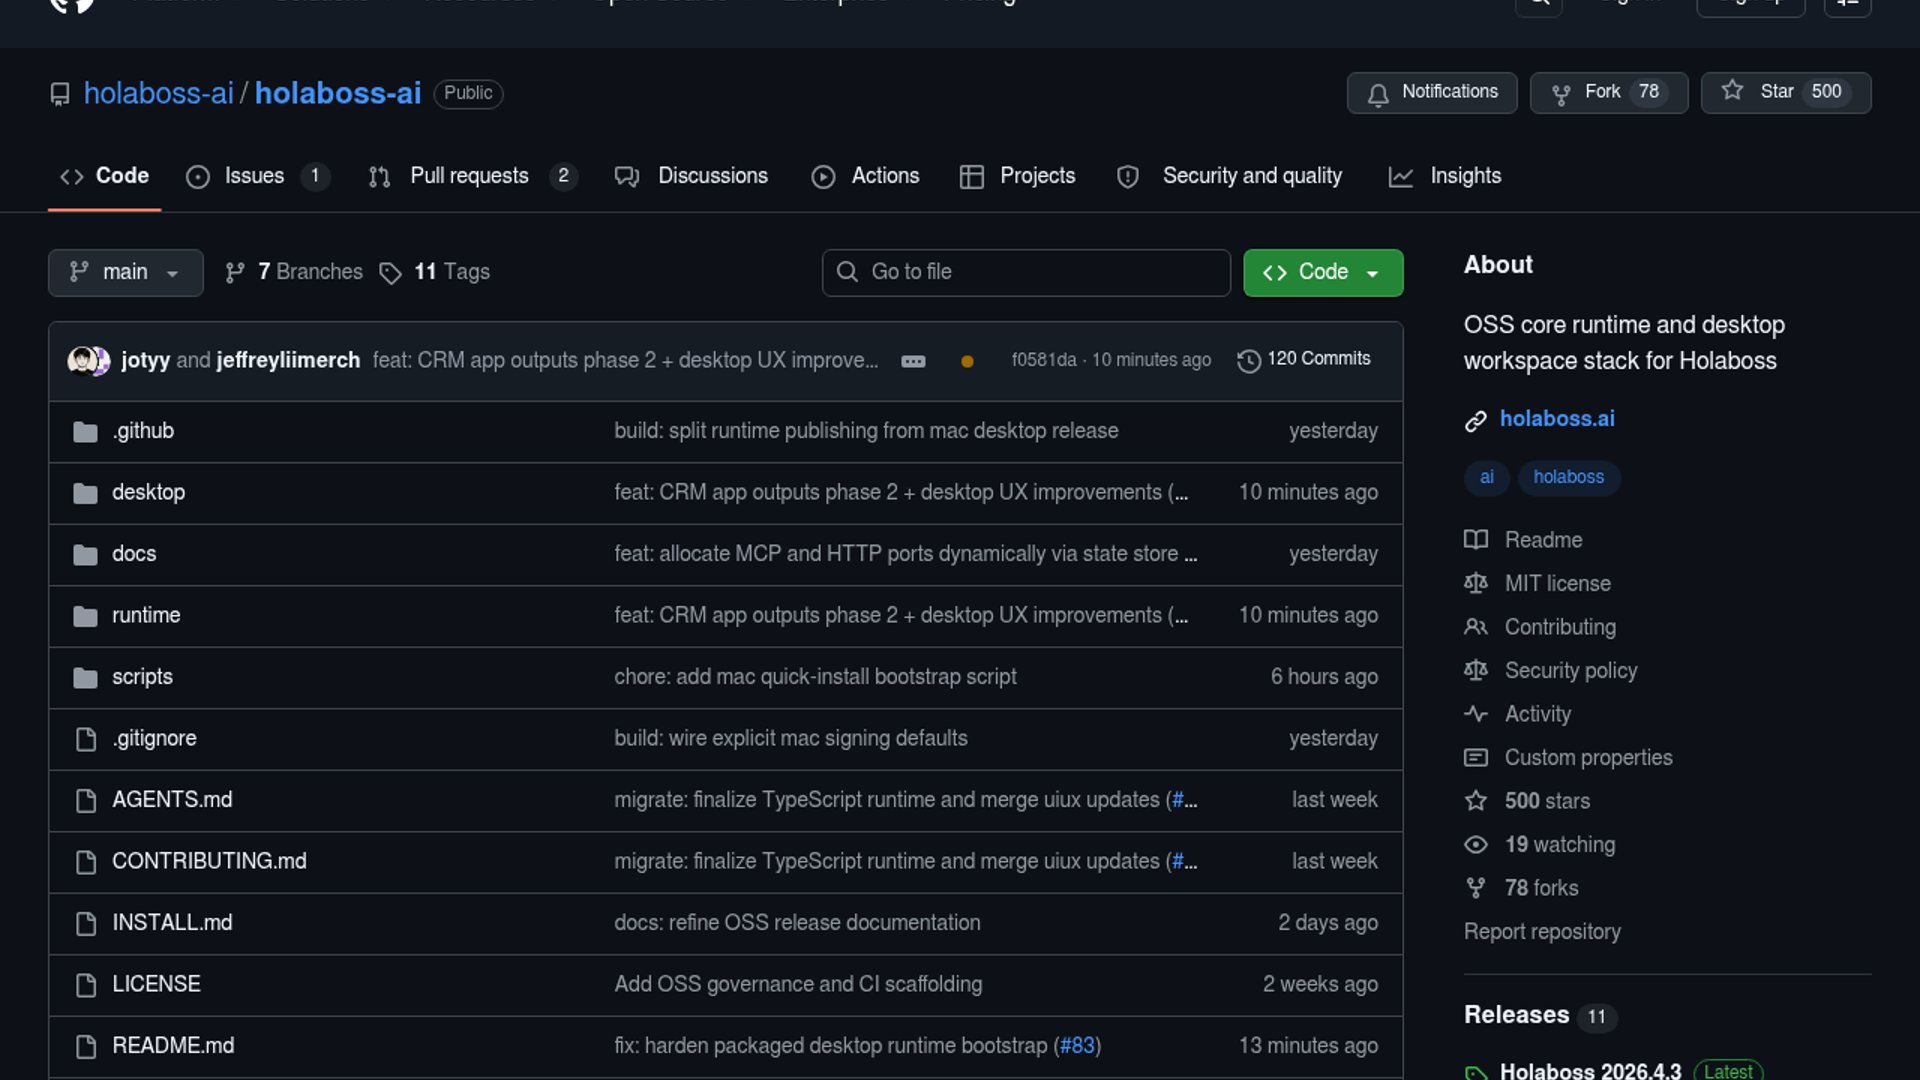This screenshot has width=1920, height=1080.
Task: Click the tag icon beside 11 Tags
Action: (390, 273)
